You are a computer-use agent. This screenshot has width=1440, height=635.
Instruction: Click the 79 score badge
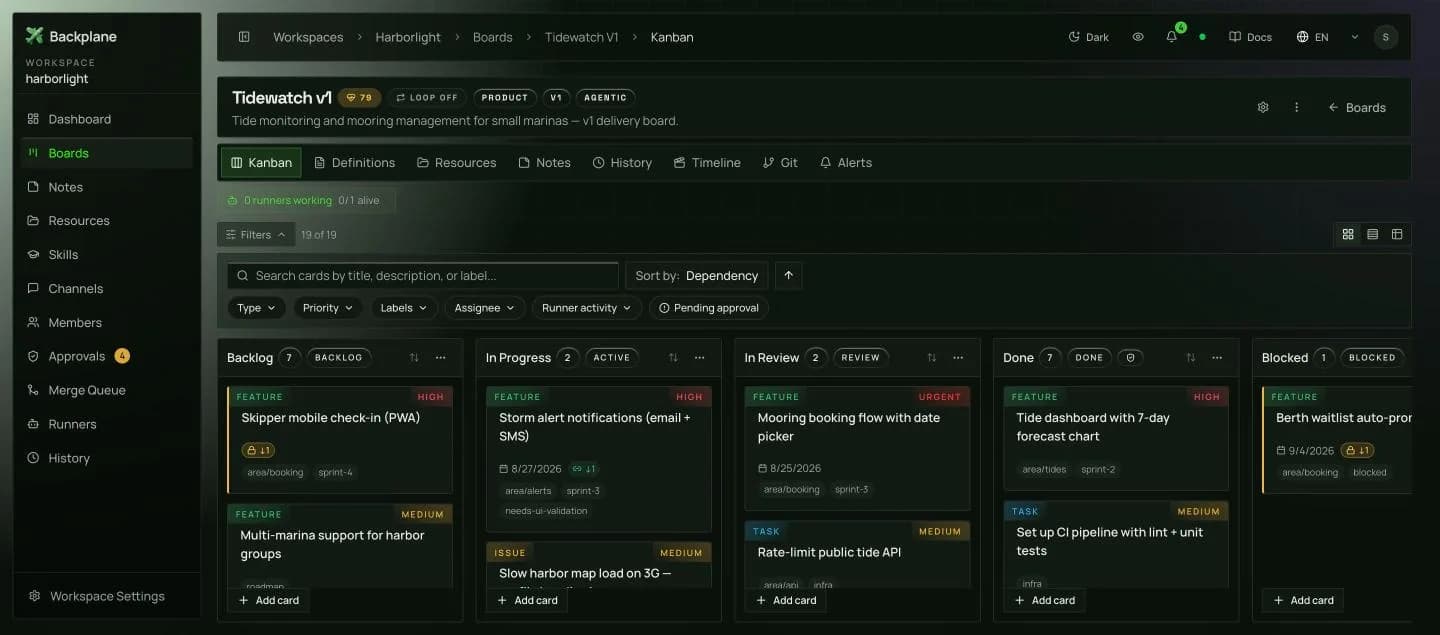359,98
